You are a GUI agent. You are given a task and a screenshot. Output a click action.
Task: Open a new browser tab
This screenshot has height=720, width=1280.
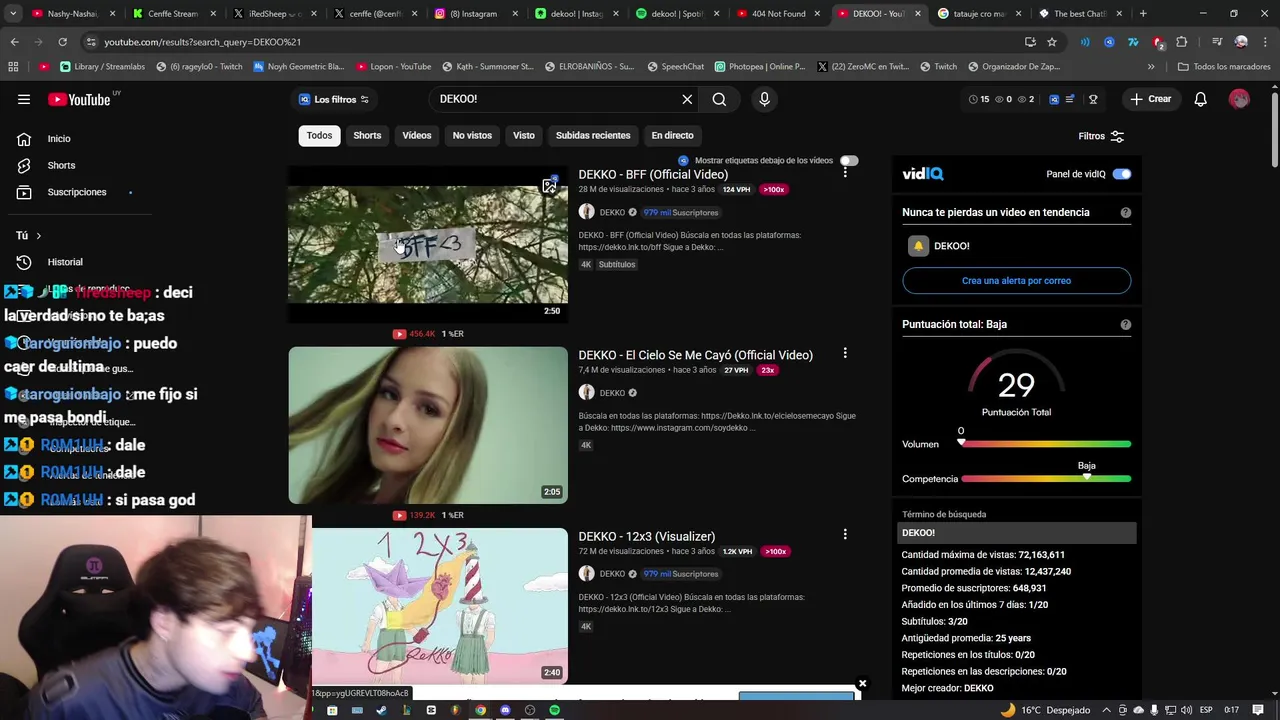pyautogui.click(x=1143, y=14)
